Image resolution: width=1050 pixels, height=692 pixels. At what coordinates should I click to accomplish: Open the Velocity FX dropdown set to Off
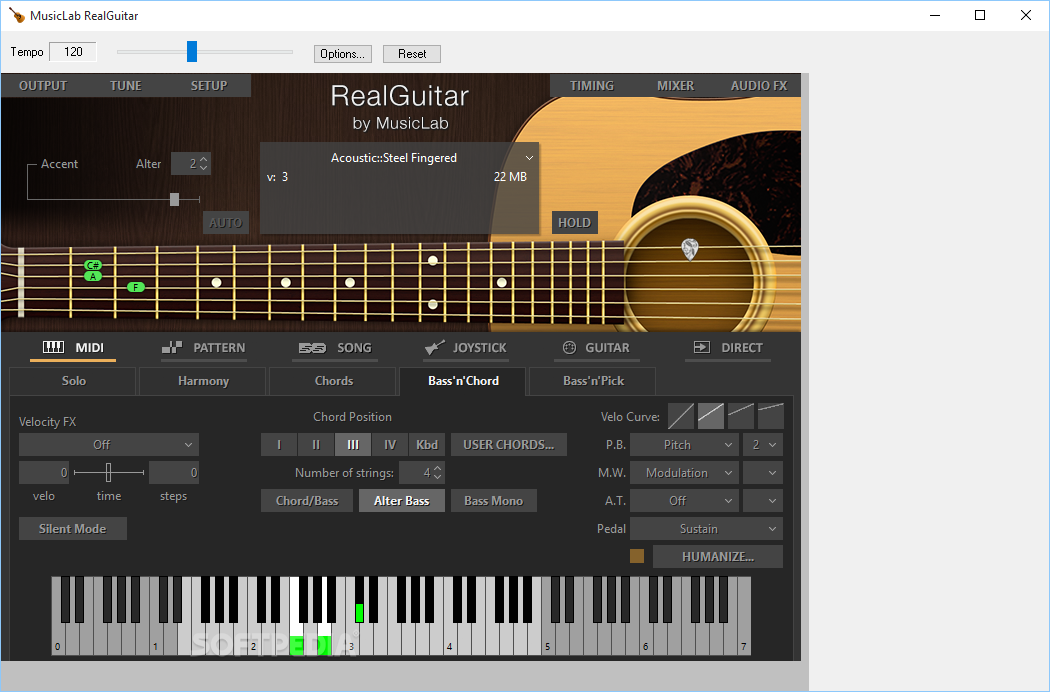(x=108, y=445)
